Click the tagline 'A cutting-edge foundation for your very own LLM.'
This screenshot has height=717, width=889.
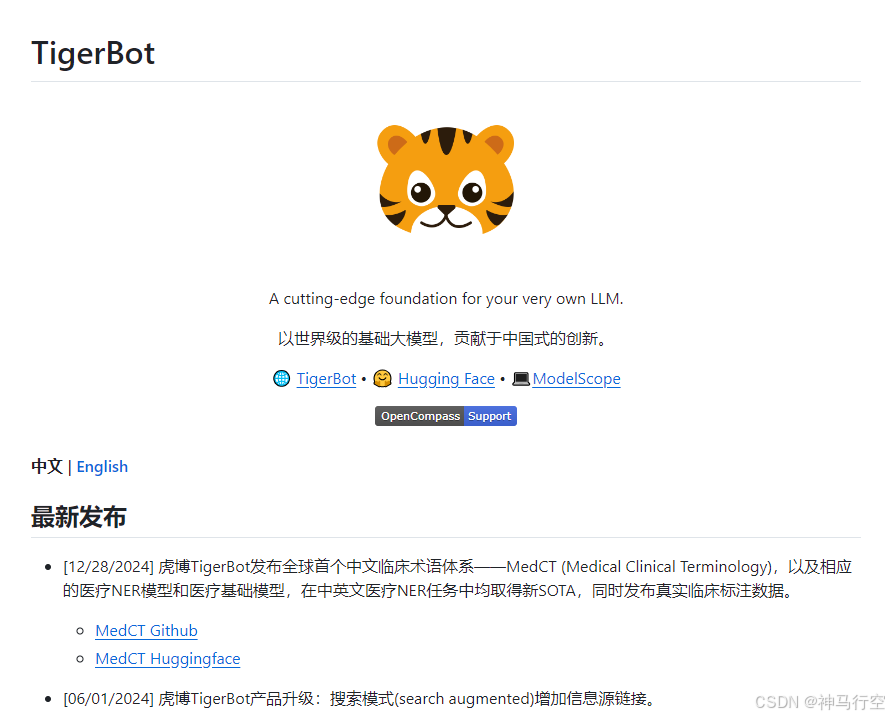(x=446, y=299)
